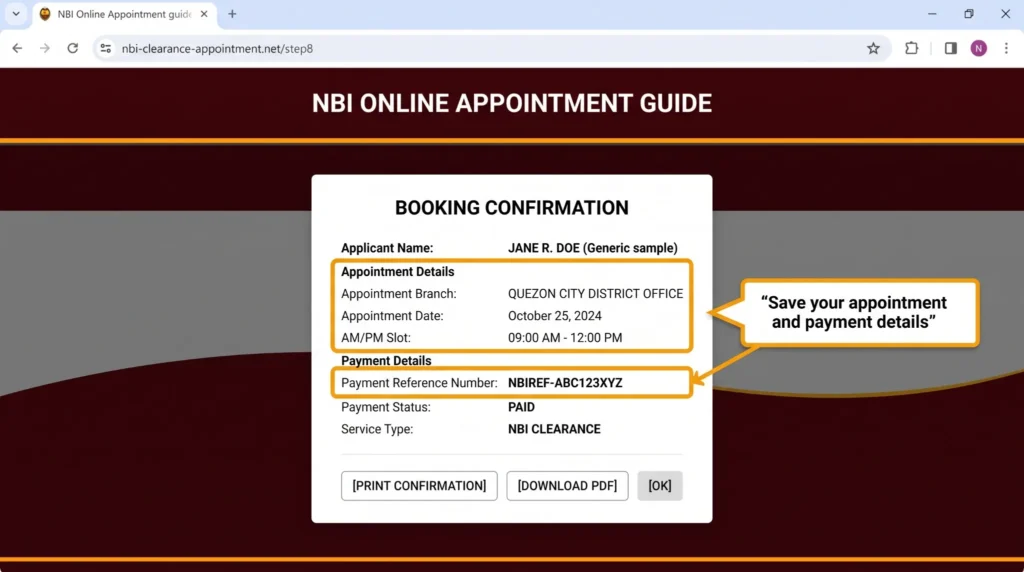Click the Applicant Name label
The height and width of the screenshot is (572, 1024).
click(387, 248)
